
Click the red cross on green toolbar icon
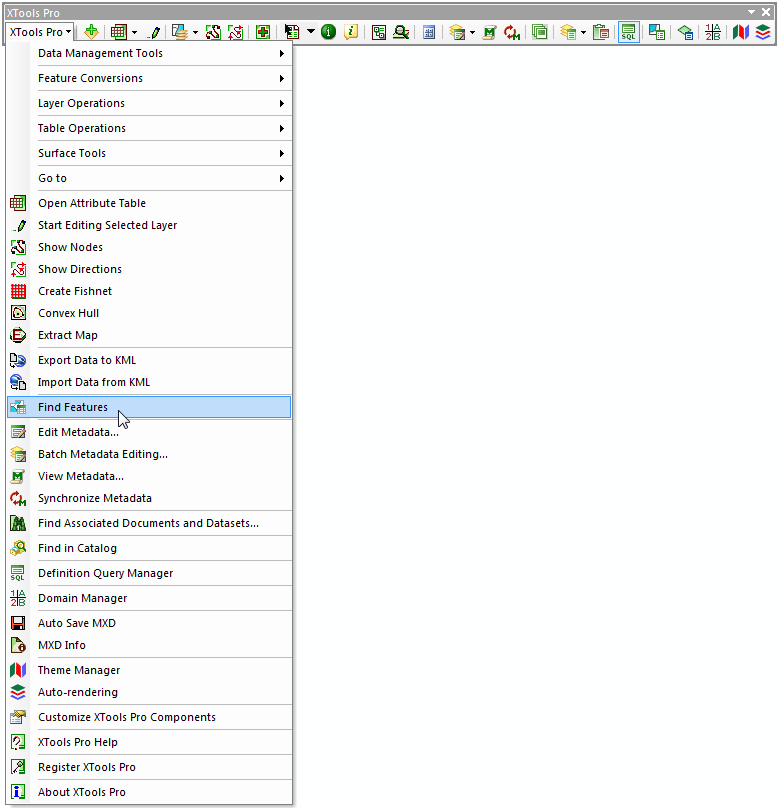[x=263, y=32]
